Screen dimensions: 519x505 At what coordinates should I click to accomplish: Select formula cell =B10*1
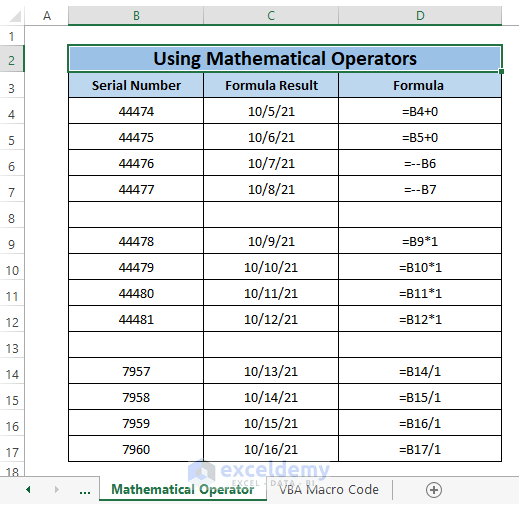coord(420,267)
